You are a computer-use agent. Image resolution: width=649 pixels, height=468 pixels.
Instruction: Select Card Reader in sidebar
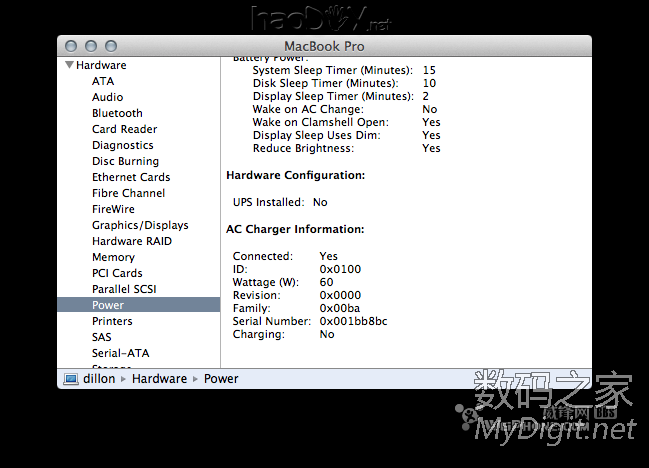click(x=124, y=129)
